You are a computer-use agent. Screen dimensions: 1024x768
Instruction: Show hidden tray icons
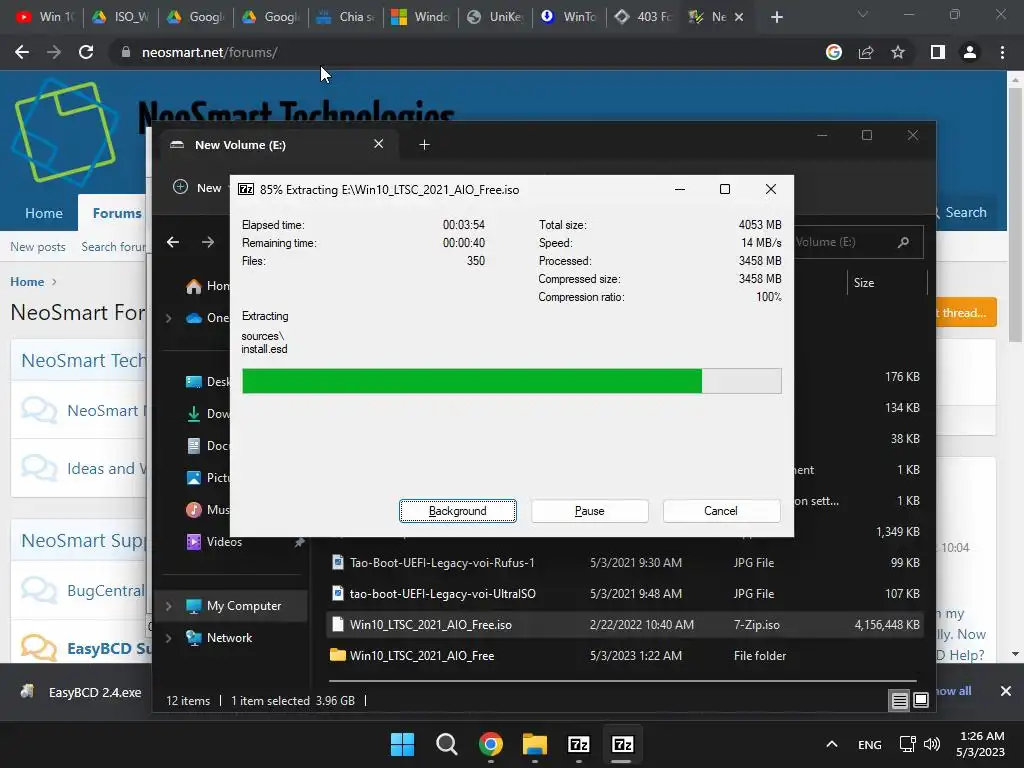coord(831,744)
